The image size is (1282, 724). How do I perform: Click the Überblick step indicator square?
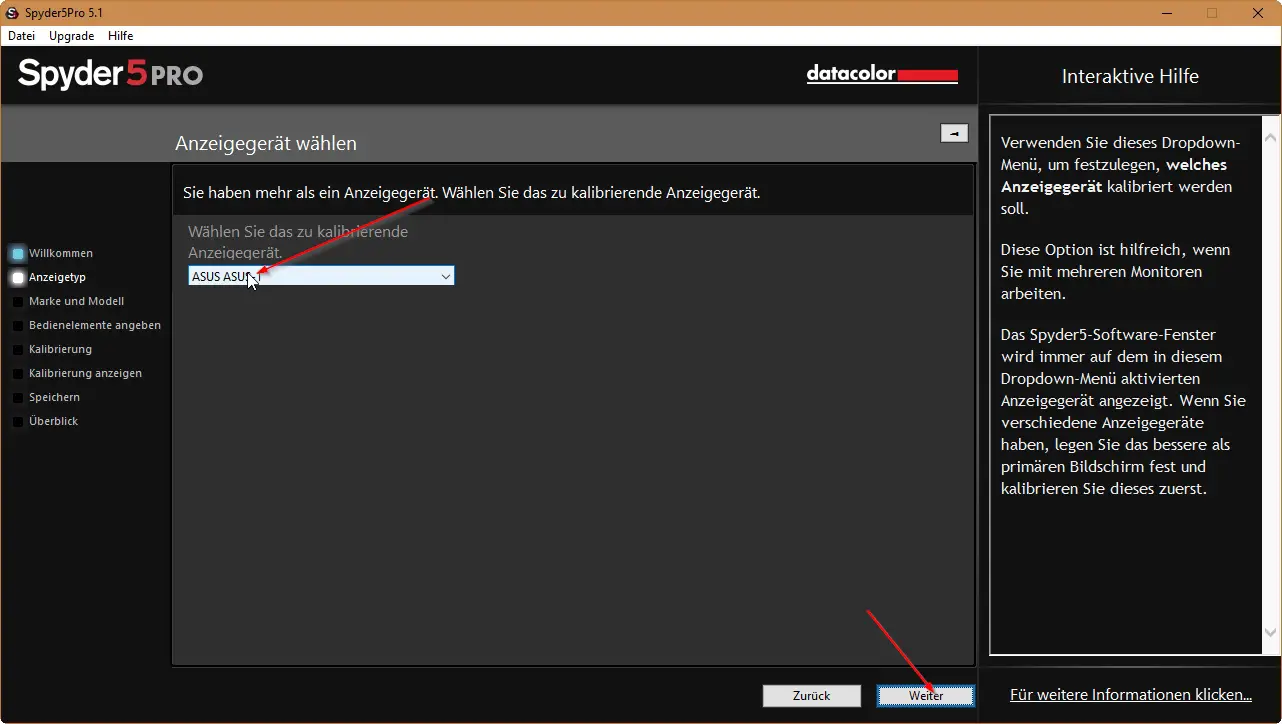pyautogui.click(x=18, y=422)
